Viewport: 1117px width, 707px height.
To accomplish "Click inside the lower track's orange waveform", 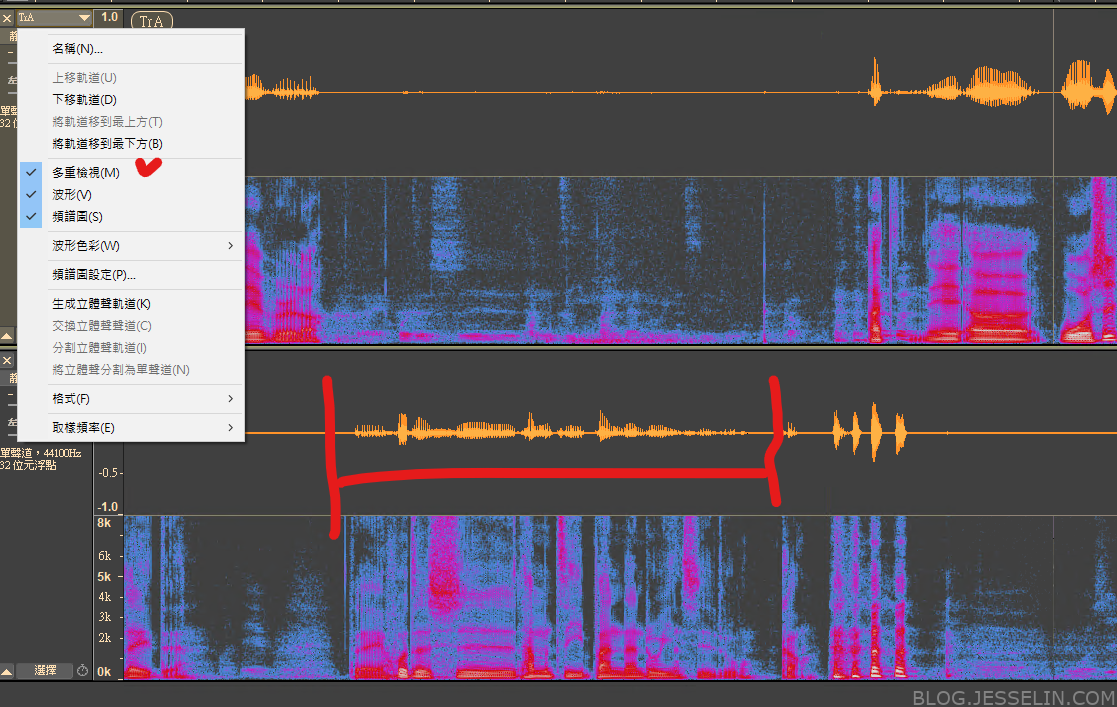I will [x=620, y=432].
